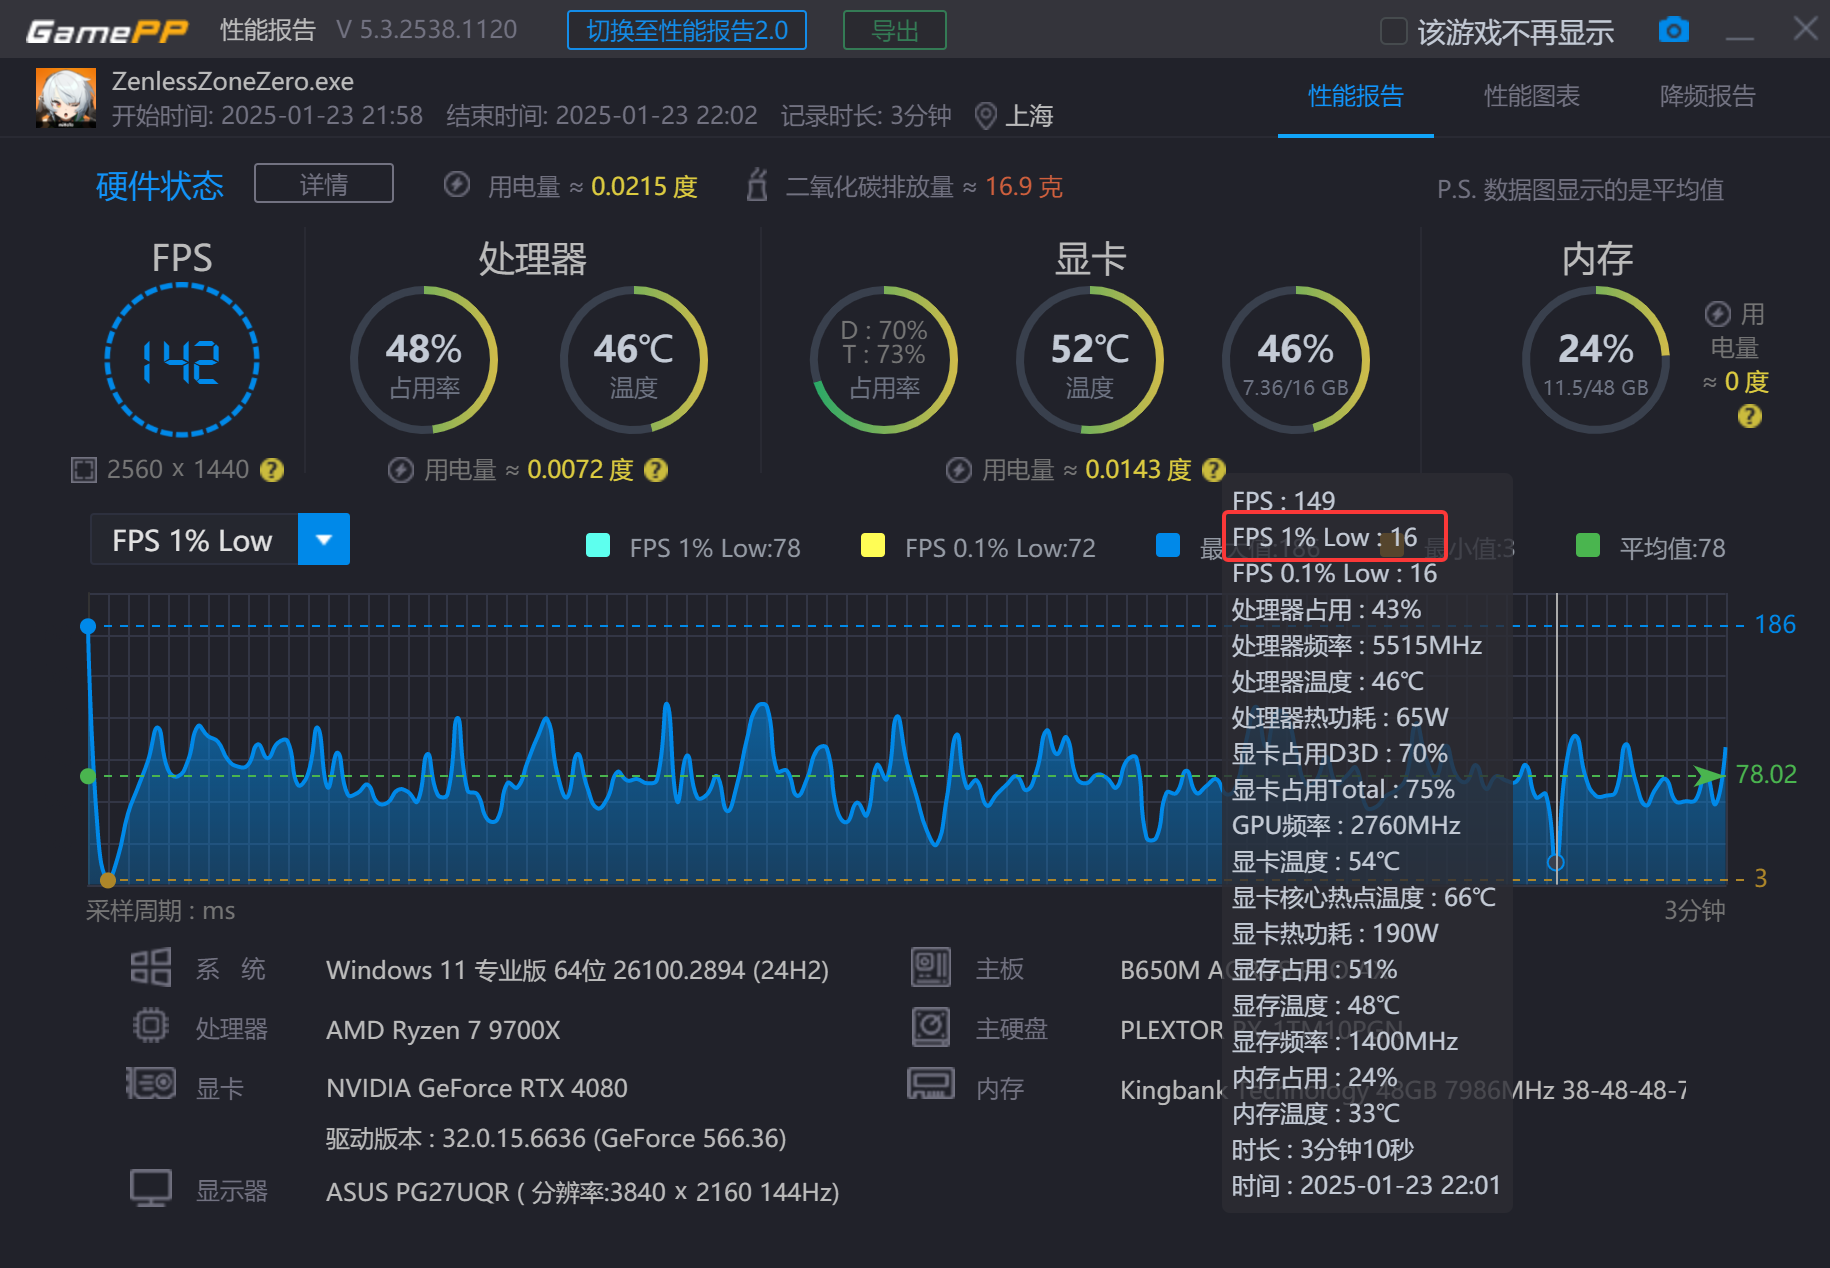Click the power usage lightning icon near 用电量
This screenshot has width=1830, height=1268.
[457, 185]
